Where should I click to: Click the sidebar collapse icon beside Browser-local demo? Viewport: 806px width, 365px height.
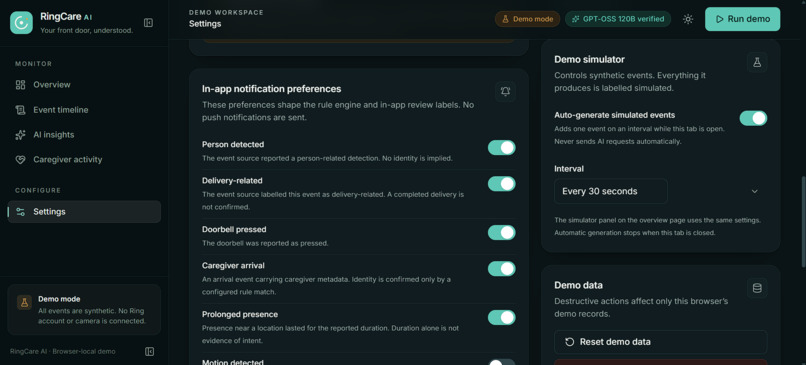tap(150, 352)
